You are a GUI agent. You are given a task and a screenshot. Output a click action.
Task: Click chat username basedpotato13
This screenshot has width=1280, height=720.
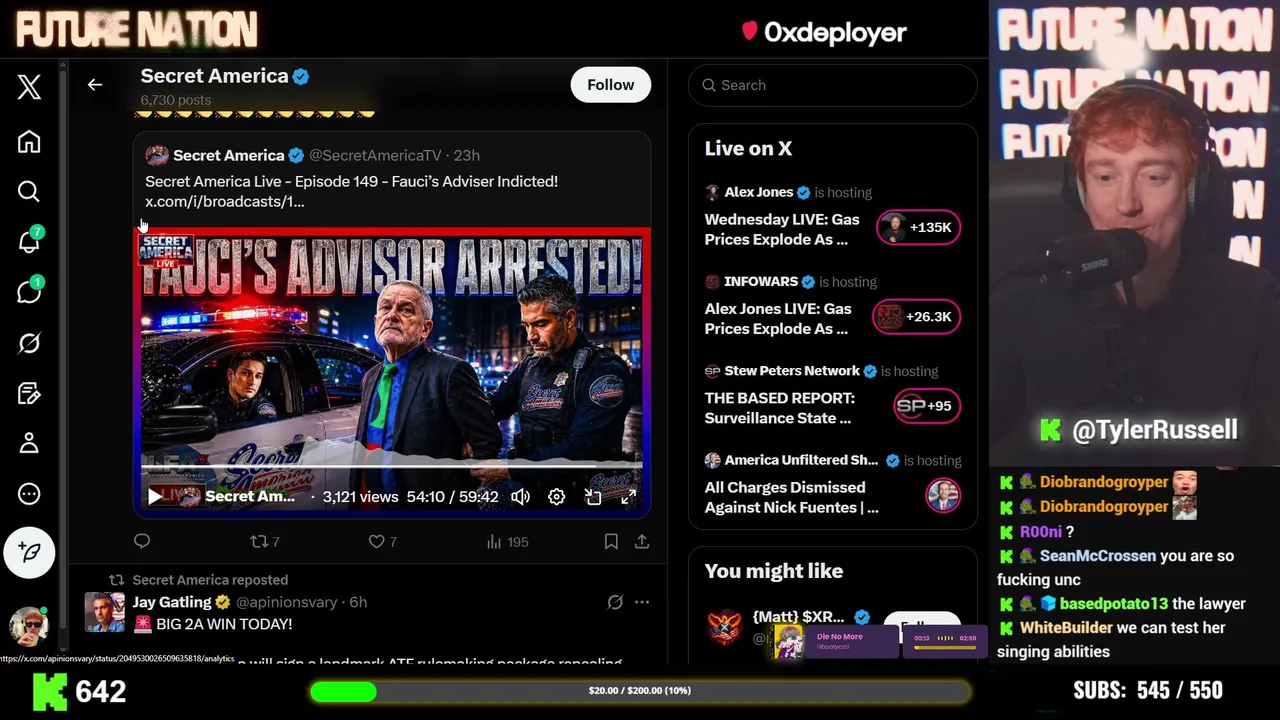[1113, 604]
